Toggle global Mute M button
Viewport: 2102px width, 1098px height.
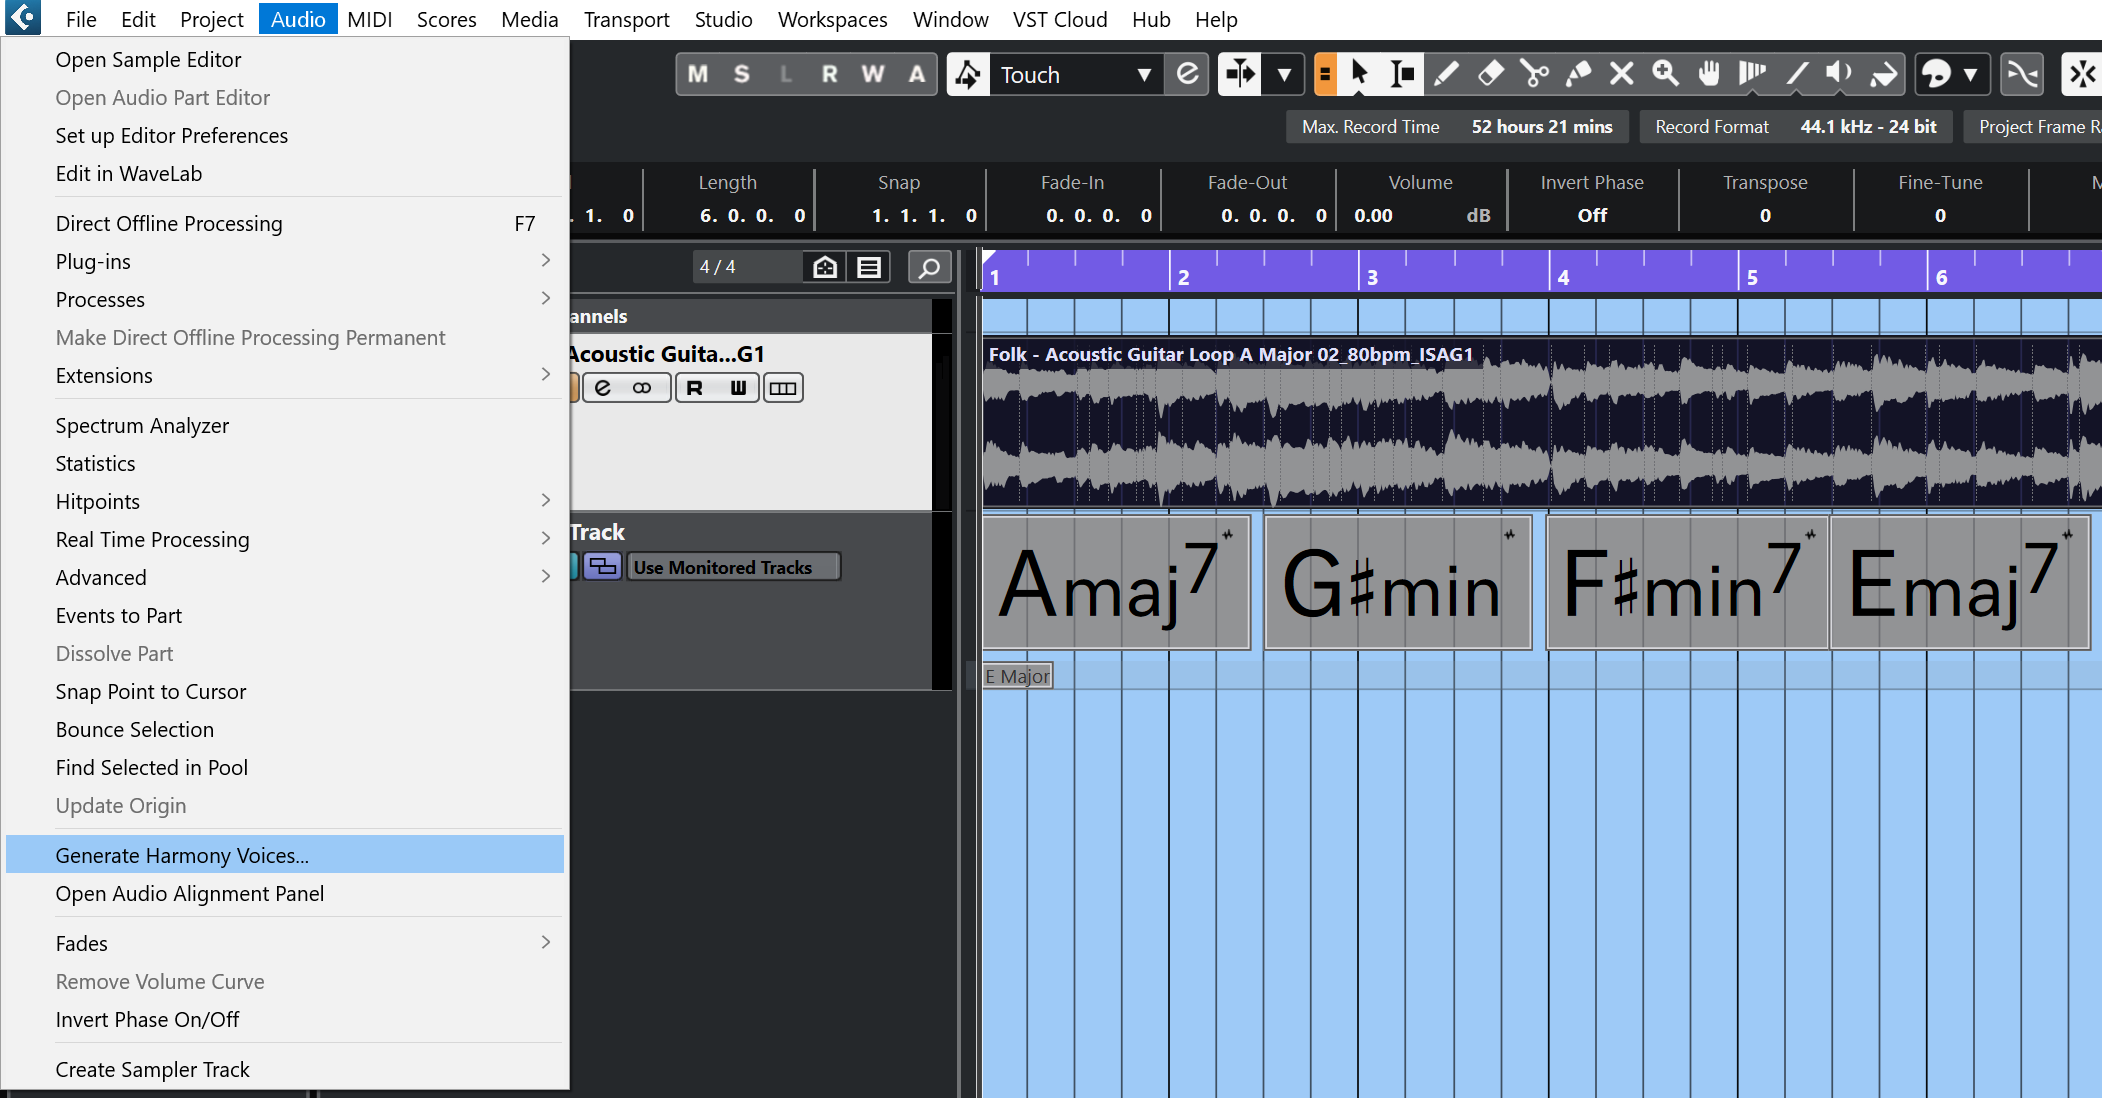[x=698, y=74]
